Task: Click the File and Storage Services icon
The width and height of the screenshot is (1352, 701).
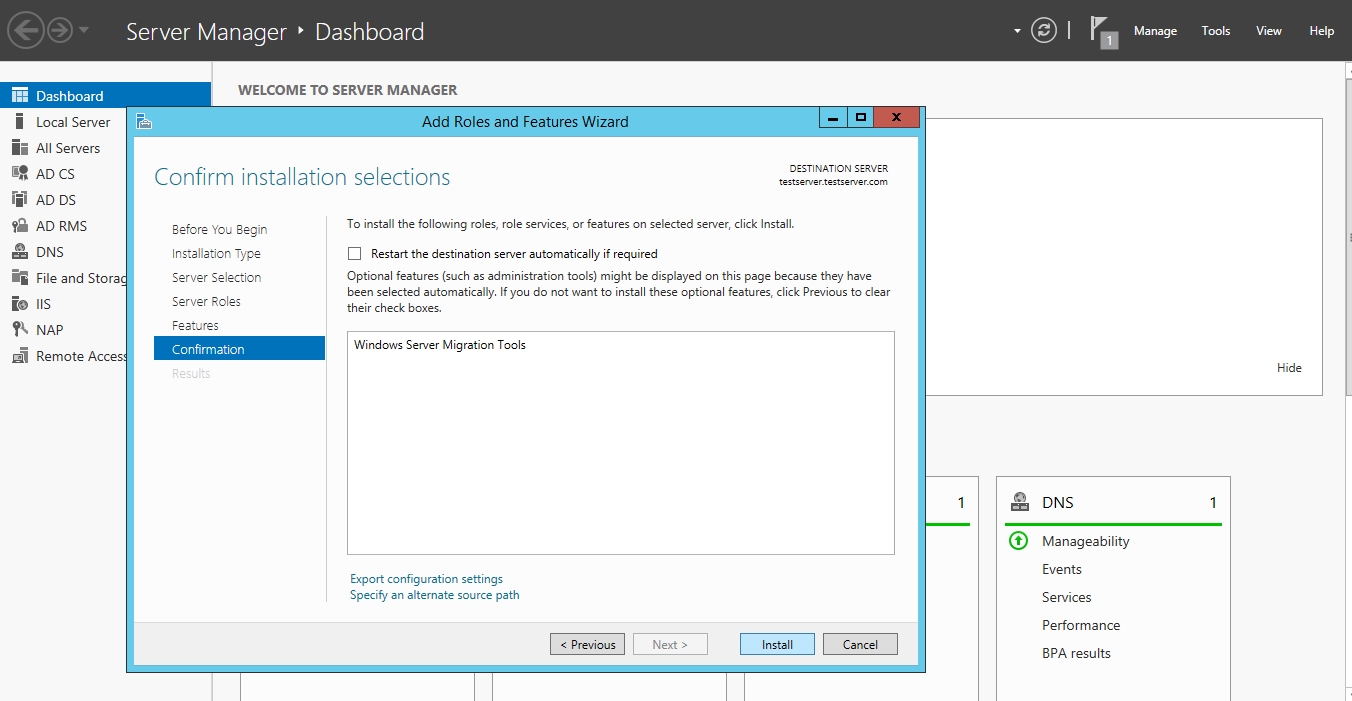Action: pyautogui.click(x=20, y=278)
